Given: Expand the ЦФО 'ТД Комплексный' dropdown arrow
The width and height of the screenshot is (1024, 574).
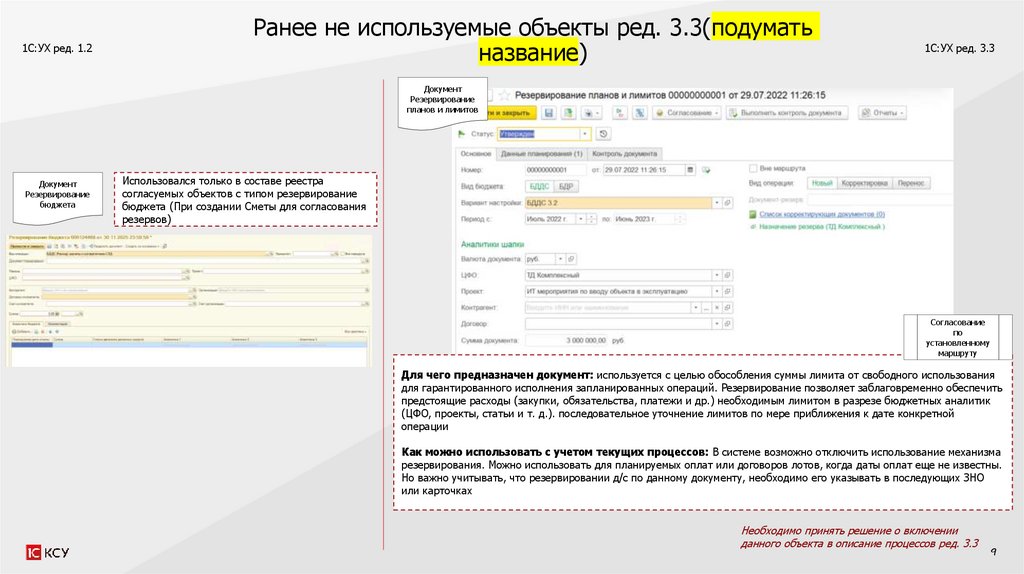Looking at the screenshot, I should click(716, 275).
